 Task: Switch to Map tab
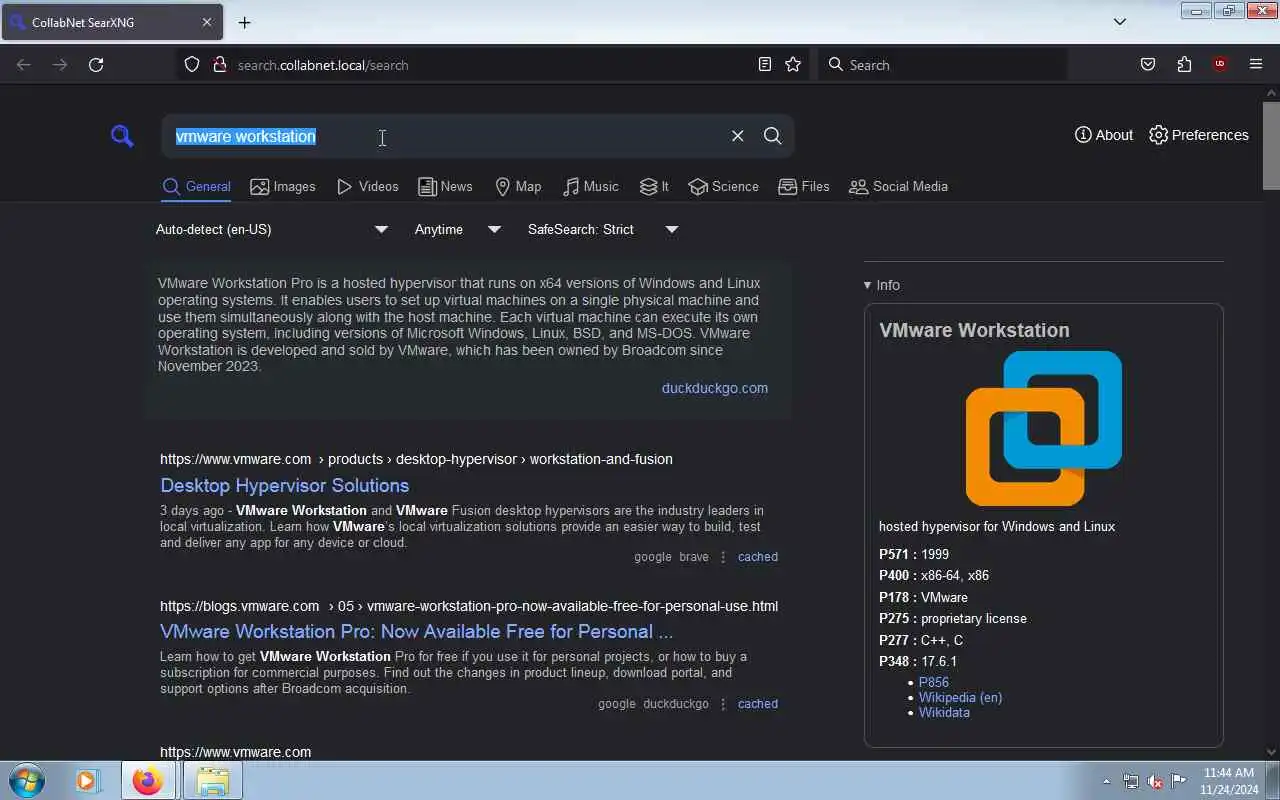pyautogui.click(x=518, y=187)
